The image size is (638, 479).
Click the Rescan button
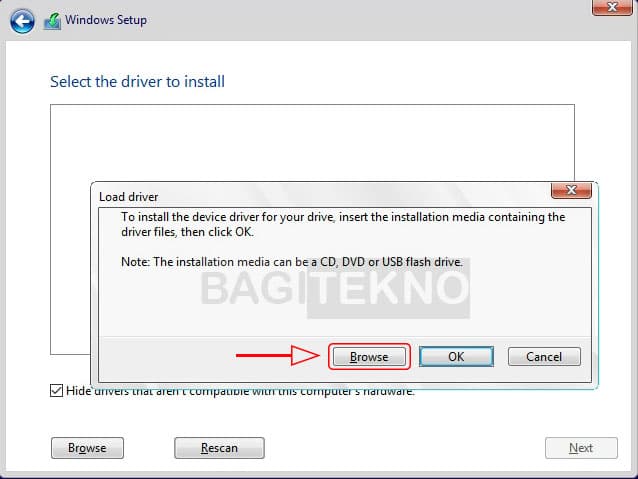coord(219,448)
